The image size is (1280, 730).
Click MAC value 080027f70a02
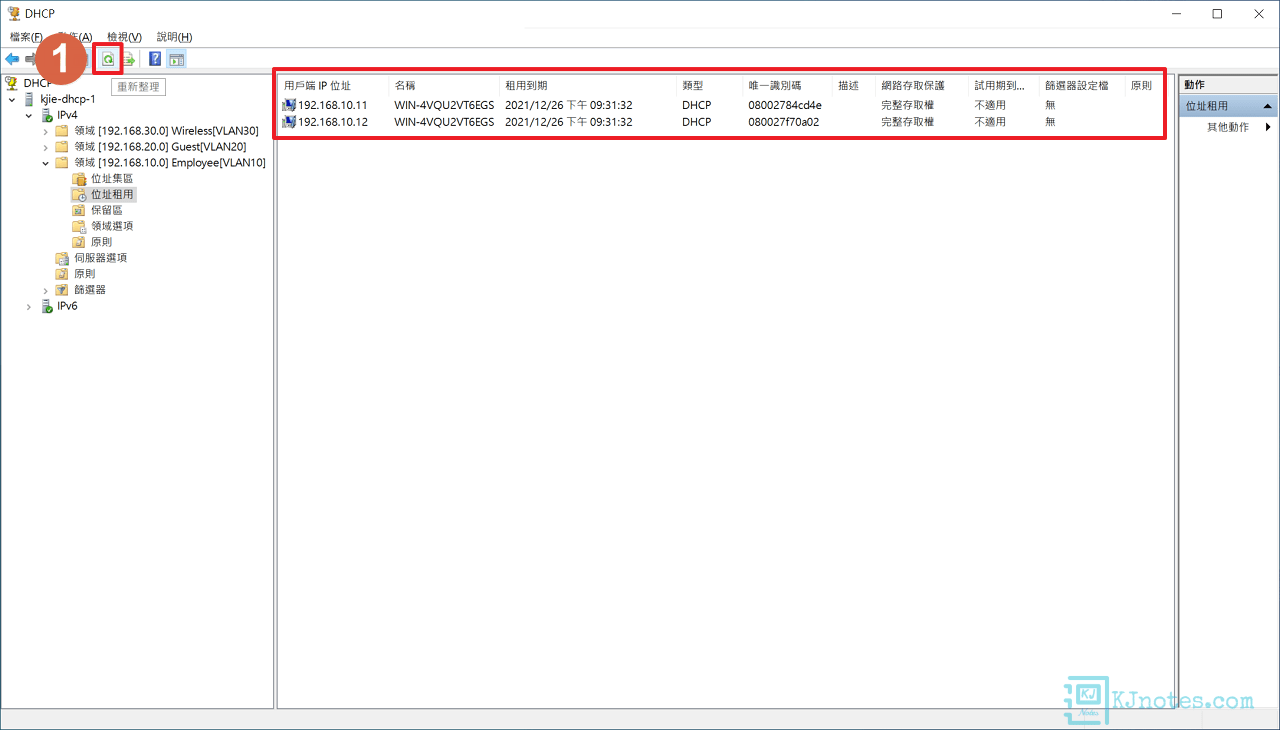click(784, 122)
